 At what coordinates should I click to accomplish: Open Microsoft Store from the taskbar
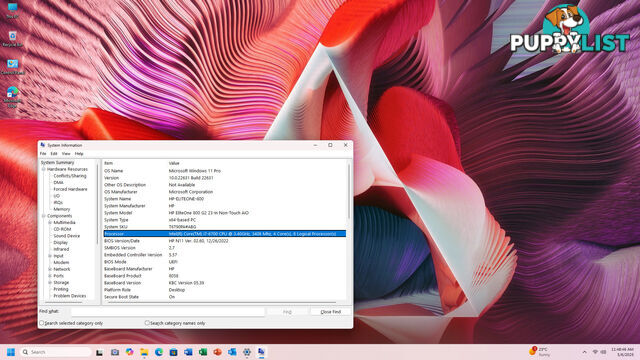click(173, 352)
